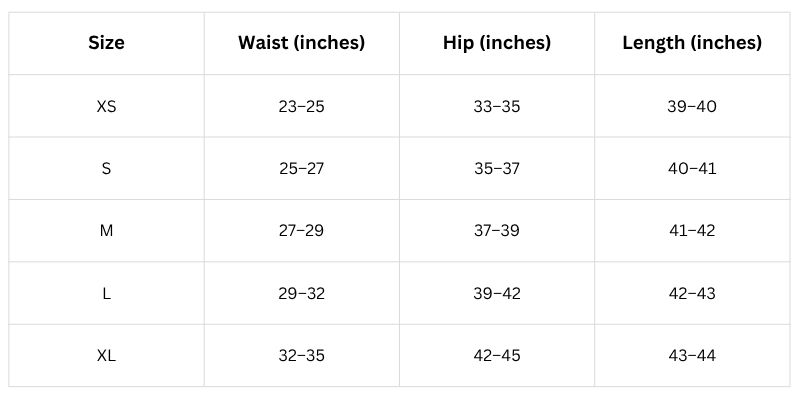Select the XS waist cell 23–25
This screenshot has width=800, height=400.
point(301,106)
